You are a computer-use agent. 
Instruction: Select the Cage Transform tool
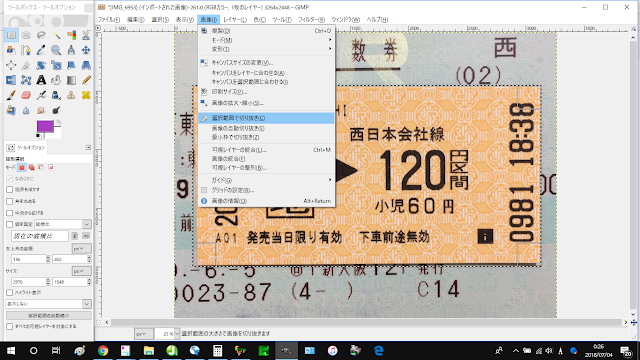click(26, 80)
